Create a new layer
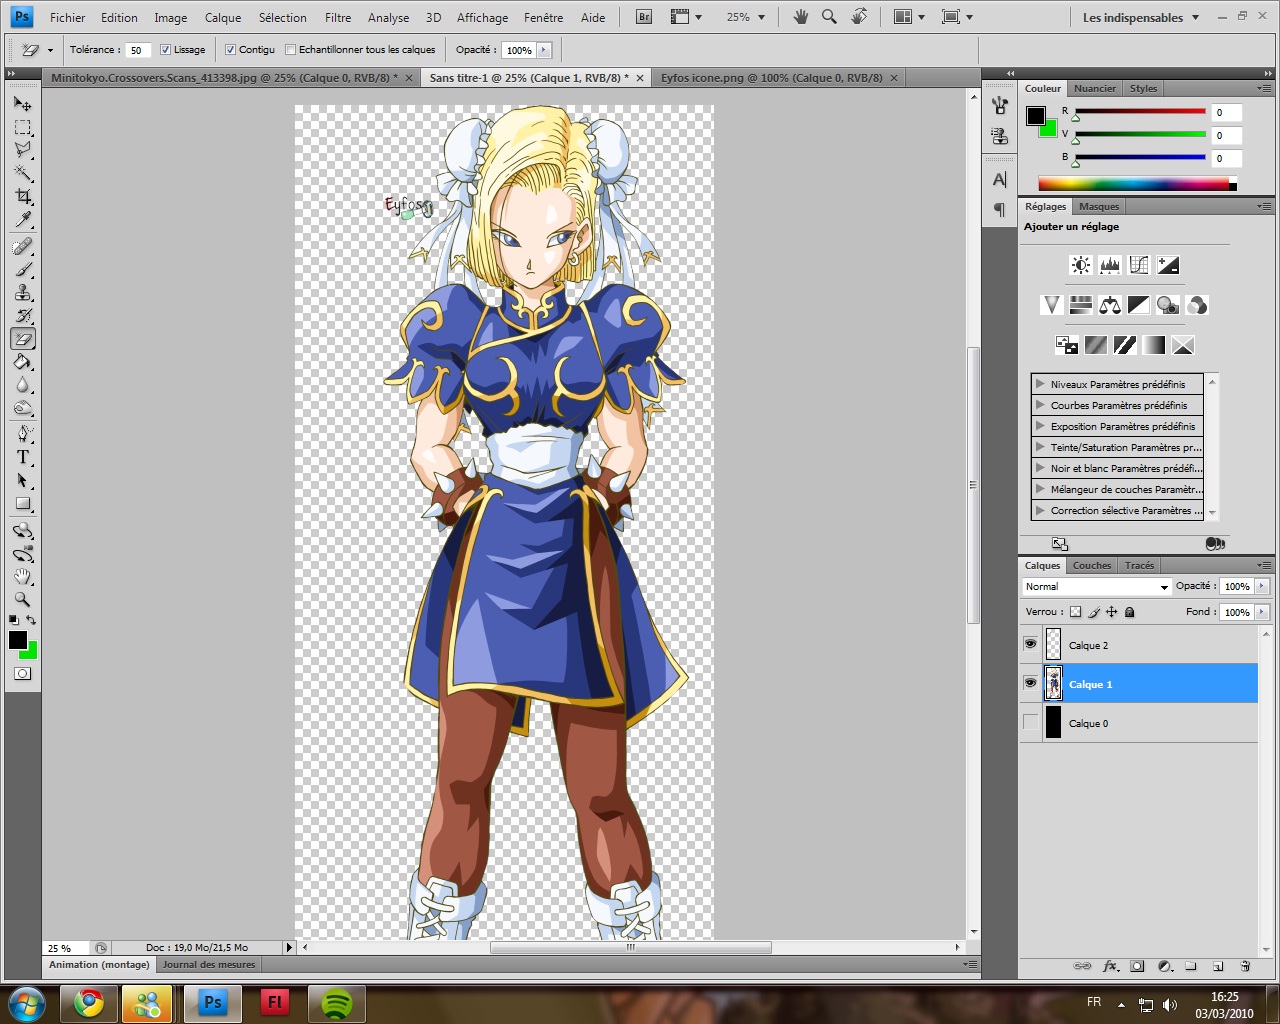Viewport: 1280px width, 1024px height. point(1218,966)
